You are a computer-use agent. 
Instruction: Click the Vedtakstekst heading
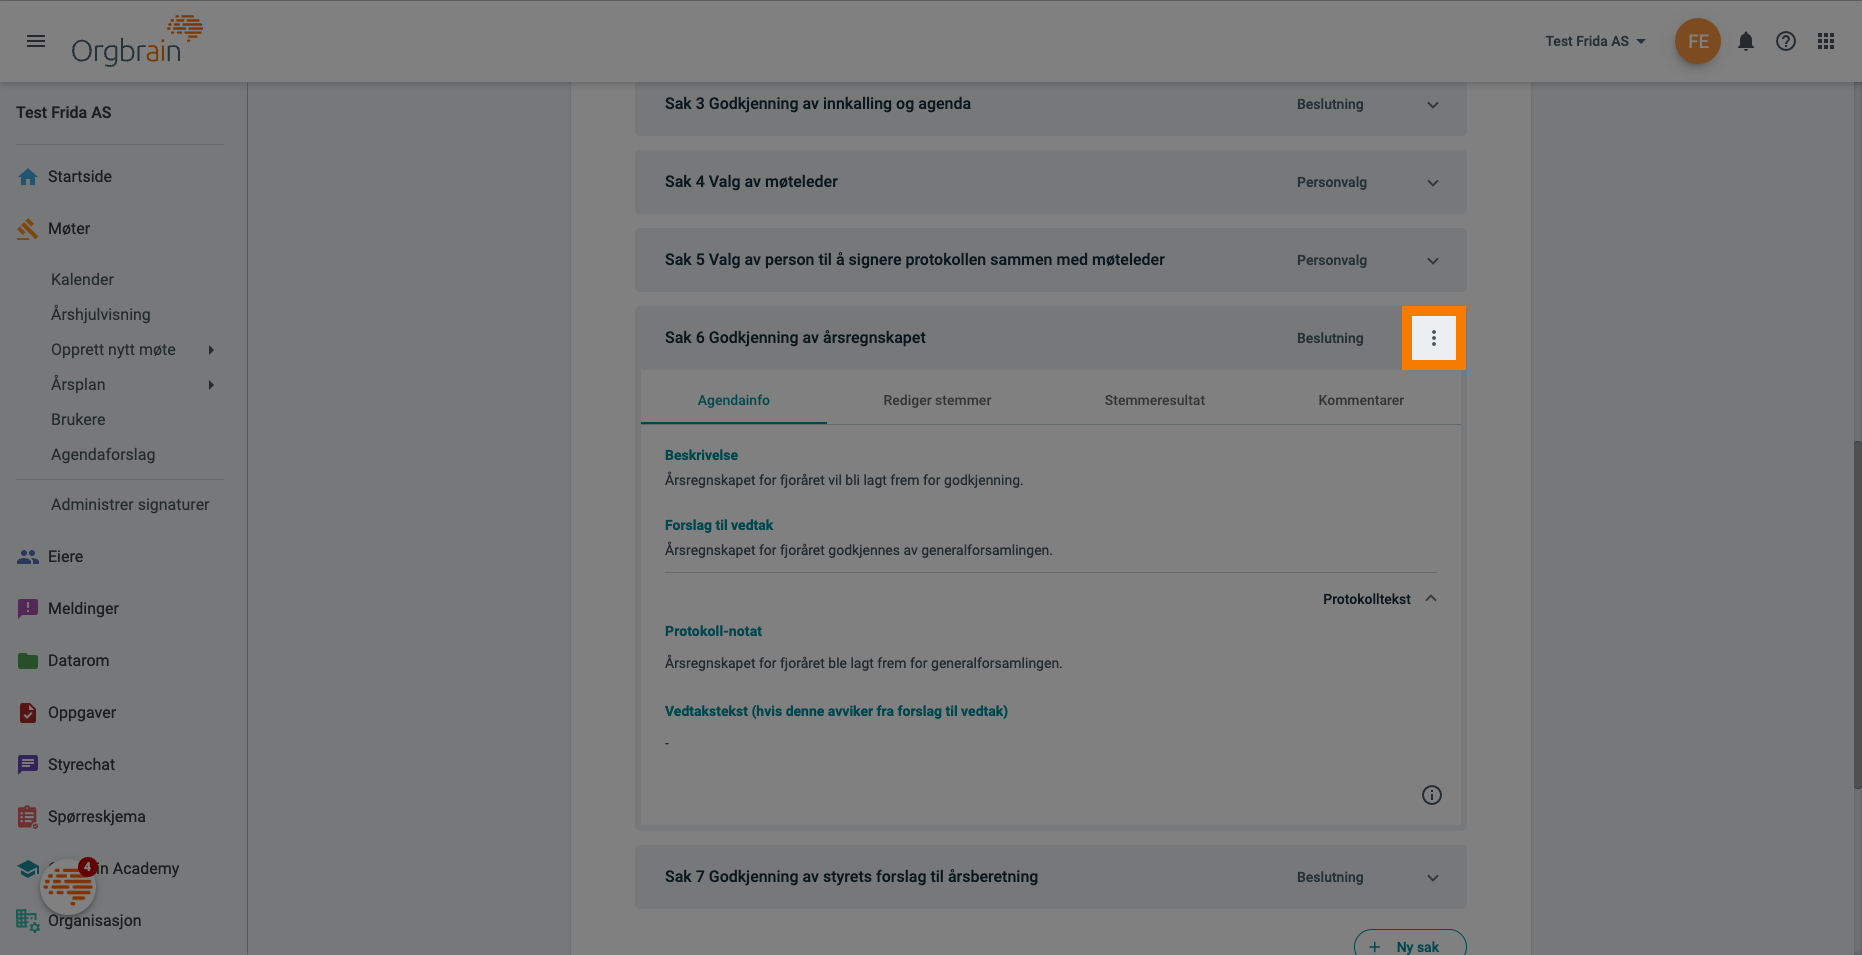tap(836, 711)
